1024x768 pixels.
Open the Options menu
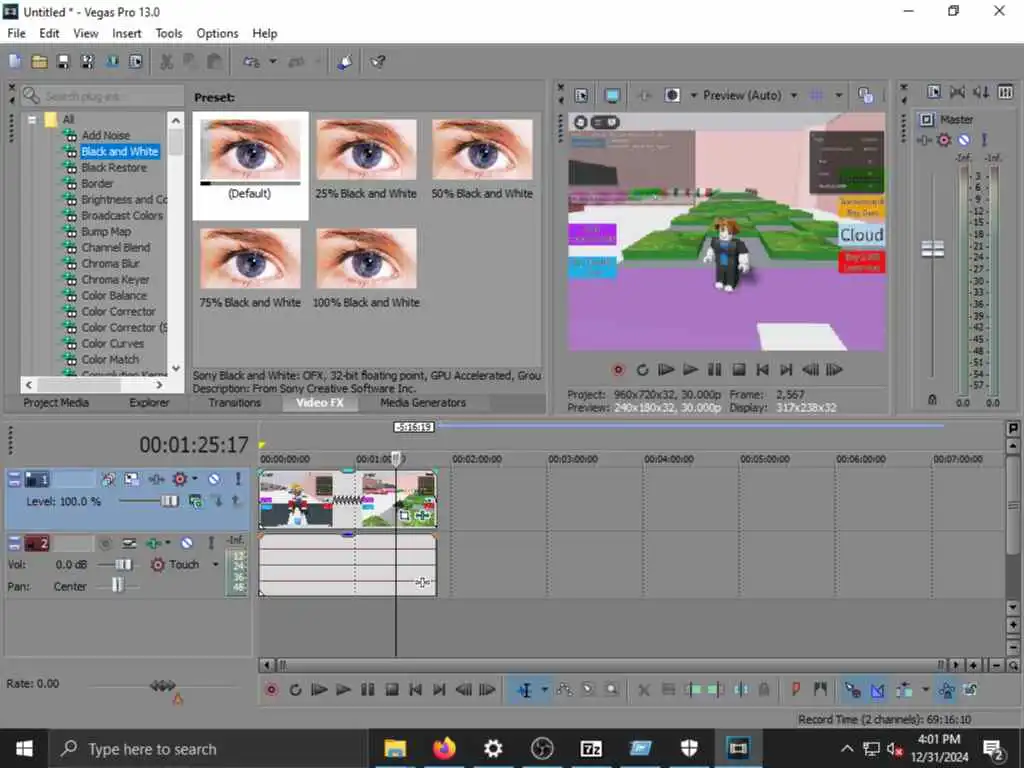point(217,33)
